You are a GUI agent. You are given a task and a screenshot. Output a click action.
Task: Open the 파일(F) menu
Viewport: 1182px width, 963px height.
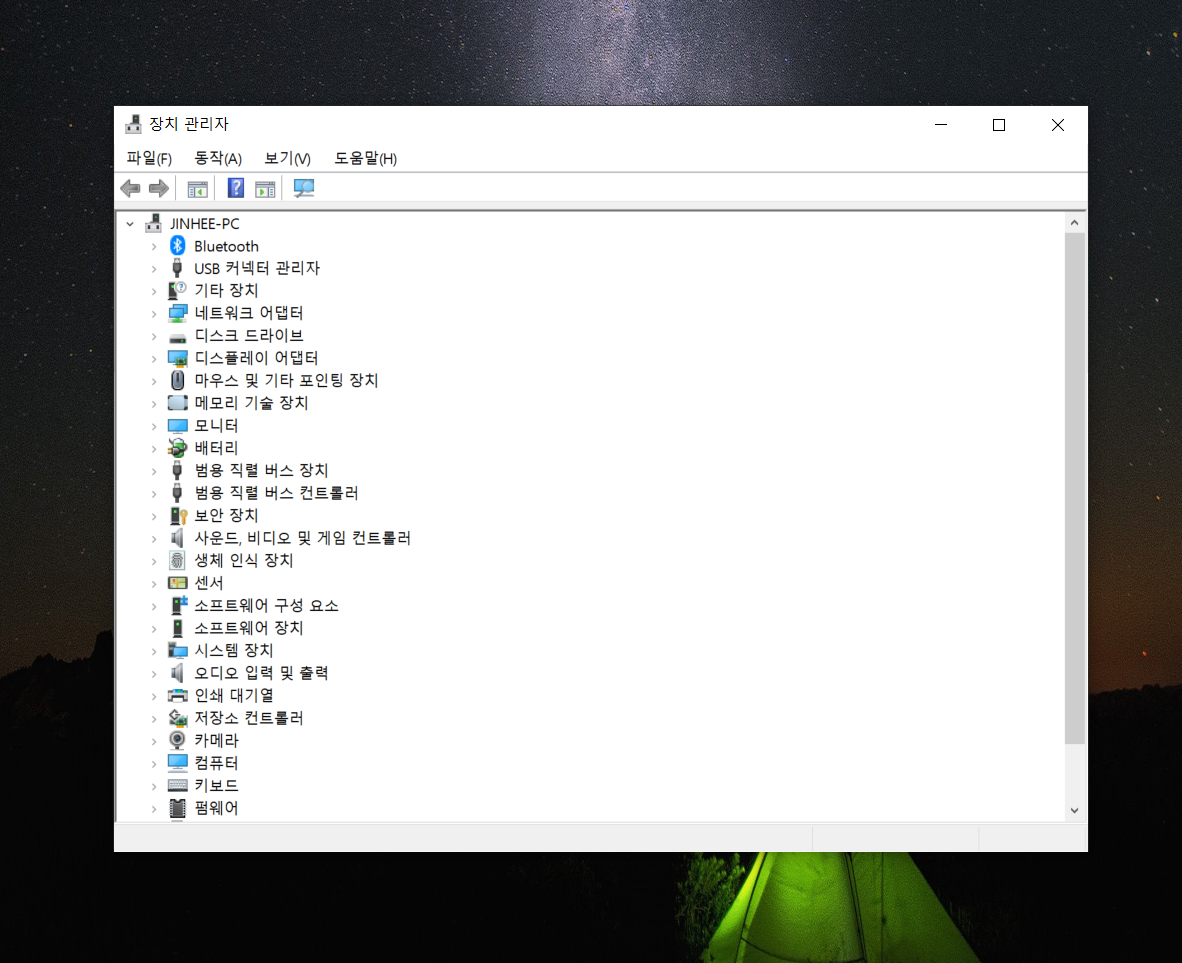pos(149,158)
